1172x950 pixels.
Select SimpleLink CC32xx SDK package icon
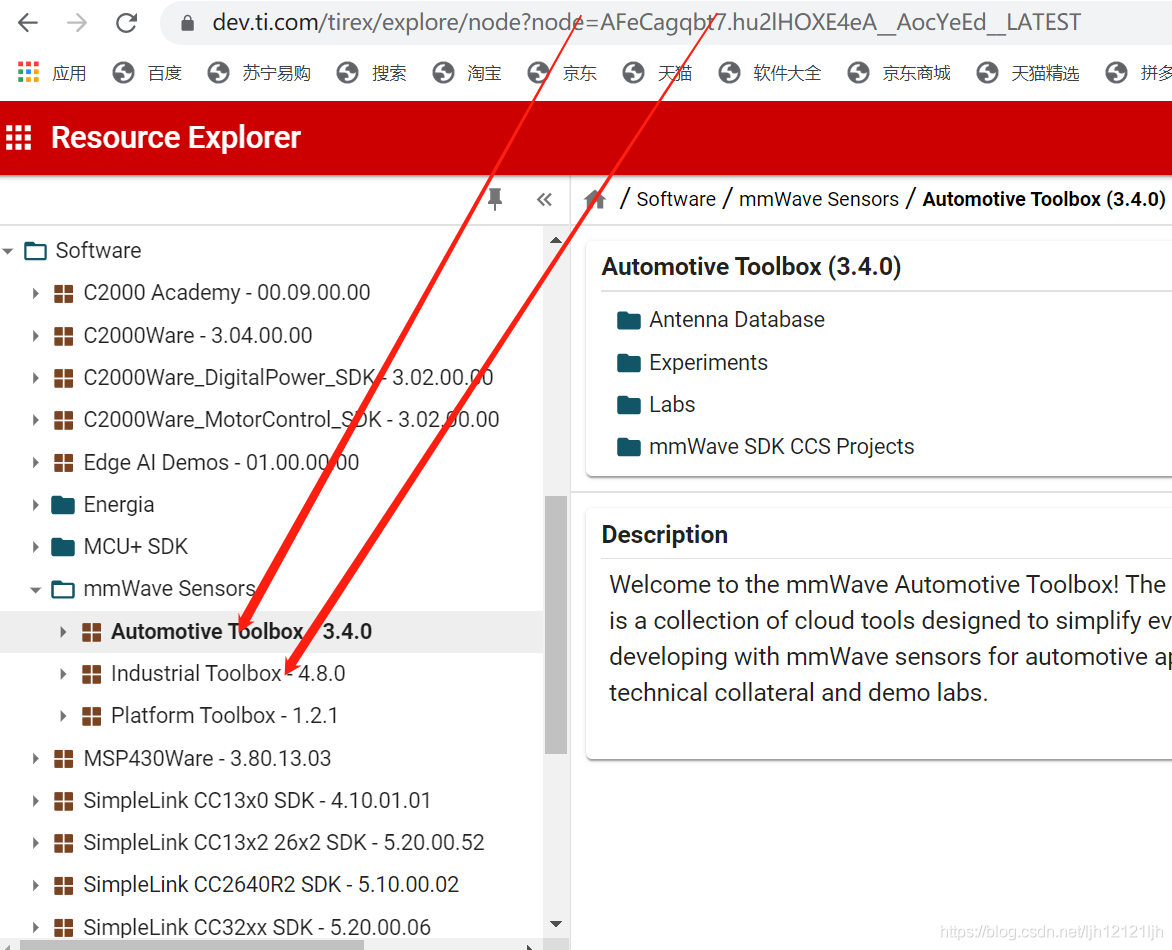[x=64, y=928]
